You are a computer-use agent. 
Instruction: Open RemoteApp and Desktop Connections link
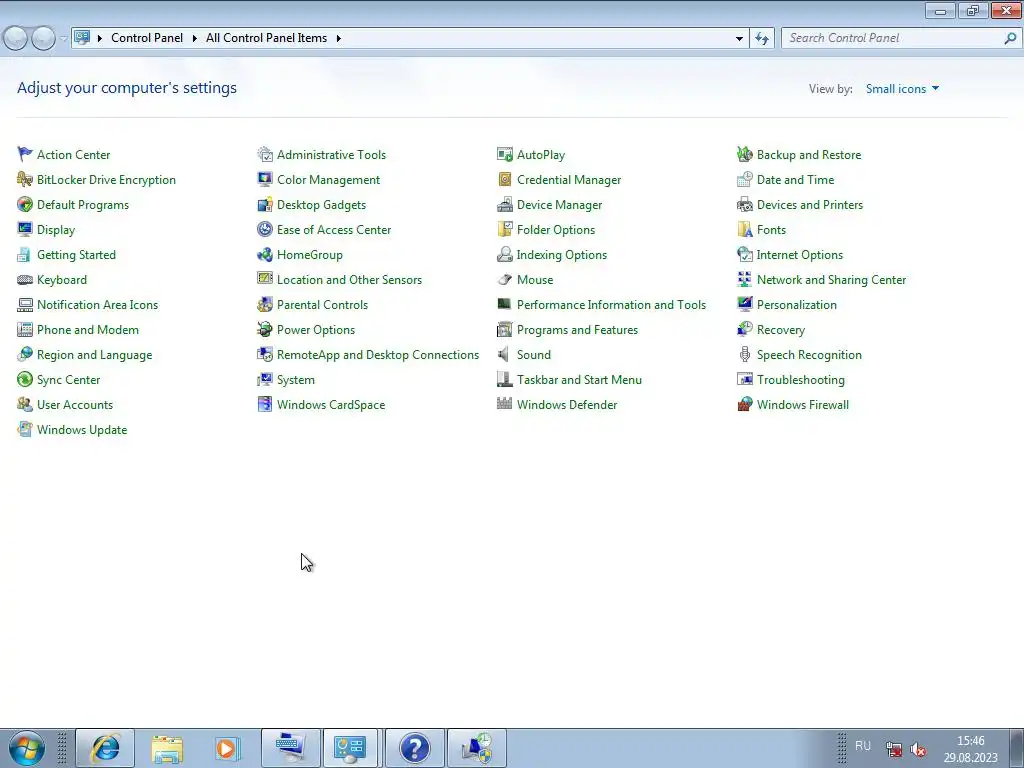[378, 355]
